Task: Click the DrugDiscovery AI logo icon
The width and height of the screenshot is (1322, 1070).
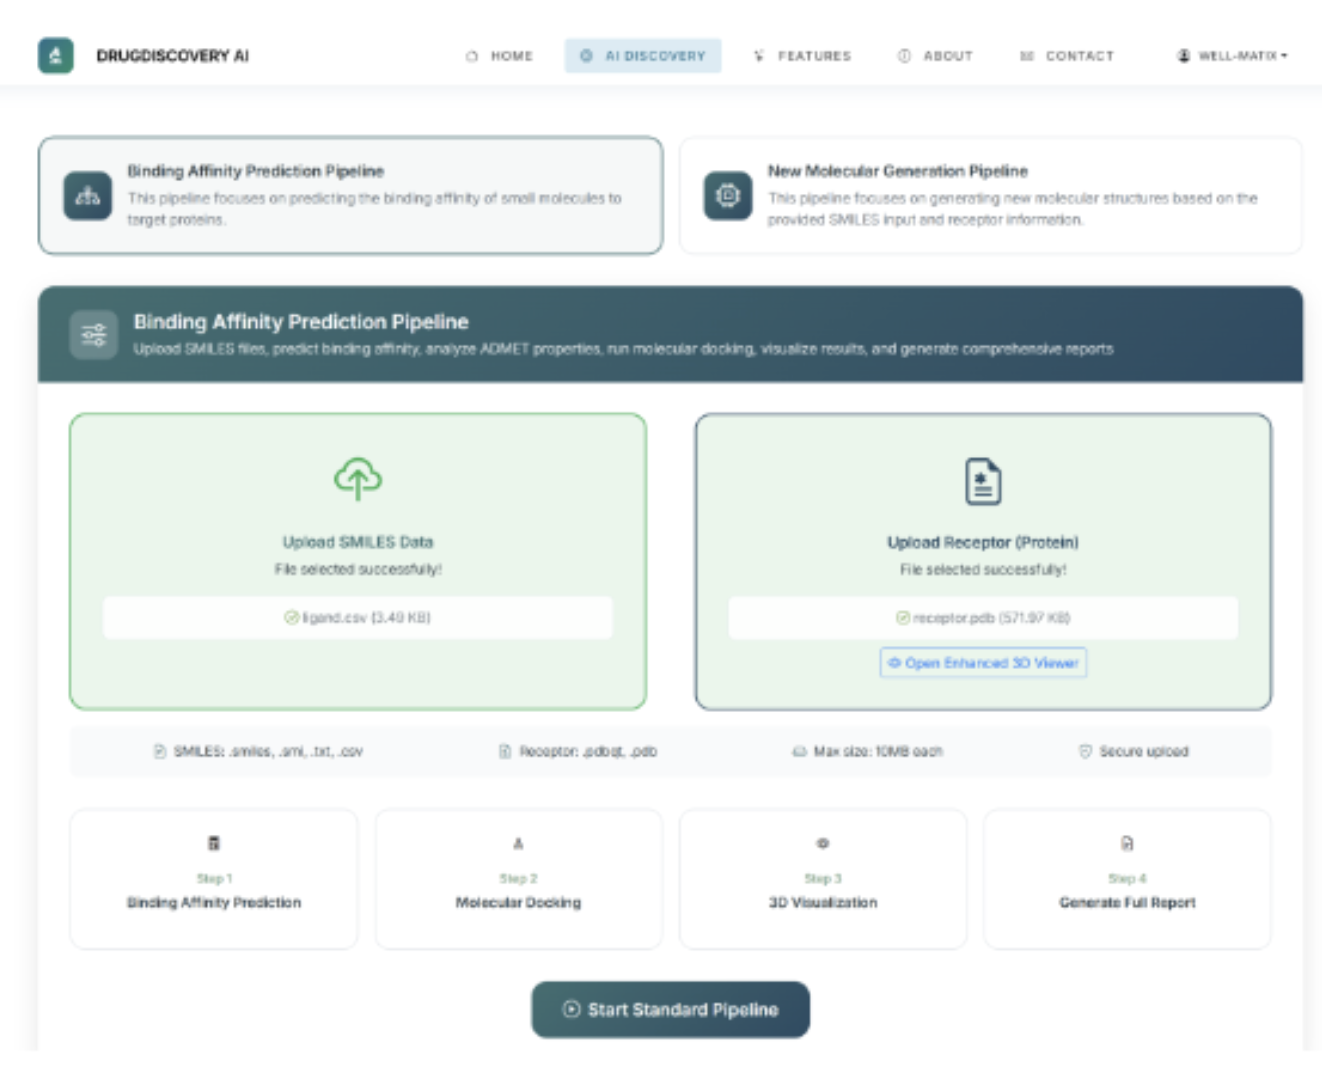Action: (x=55, y=55)
